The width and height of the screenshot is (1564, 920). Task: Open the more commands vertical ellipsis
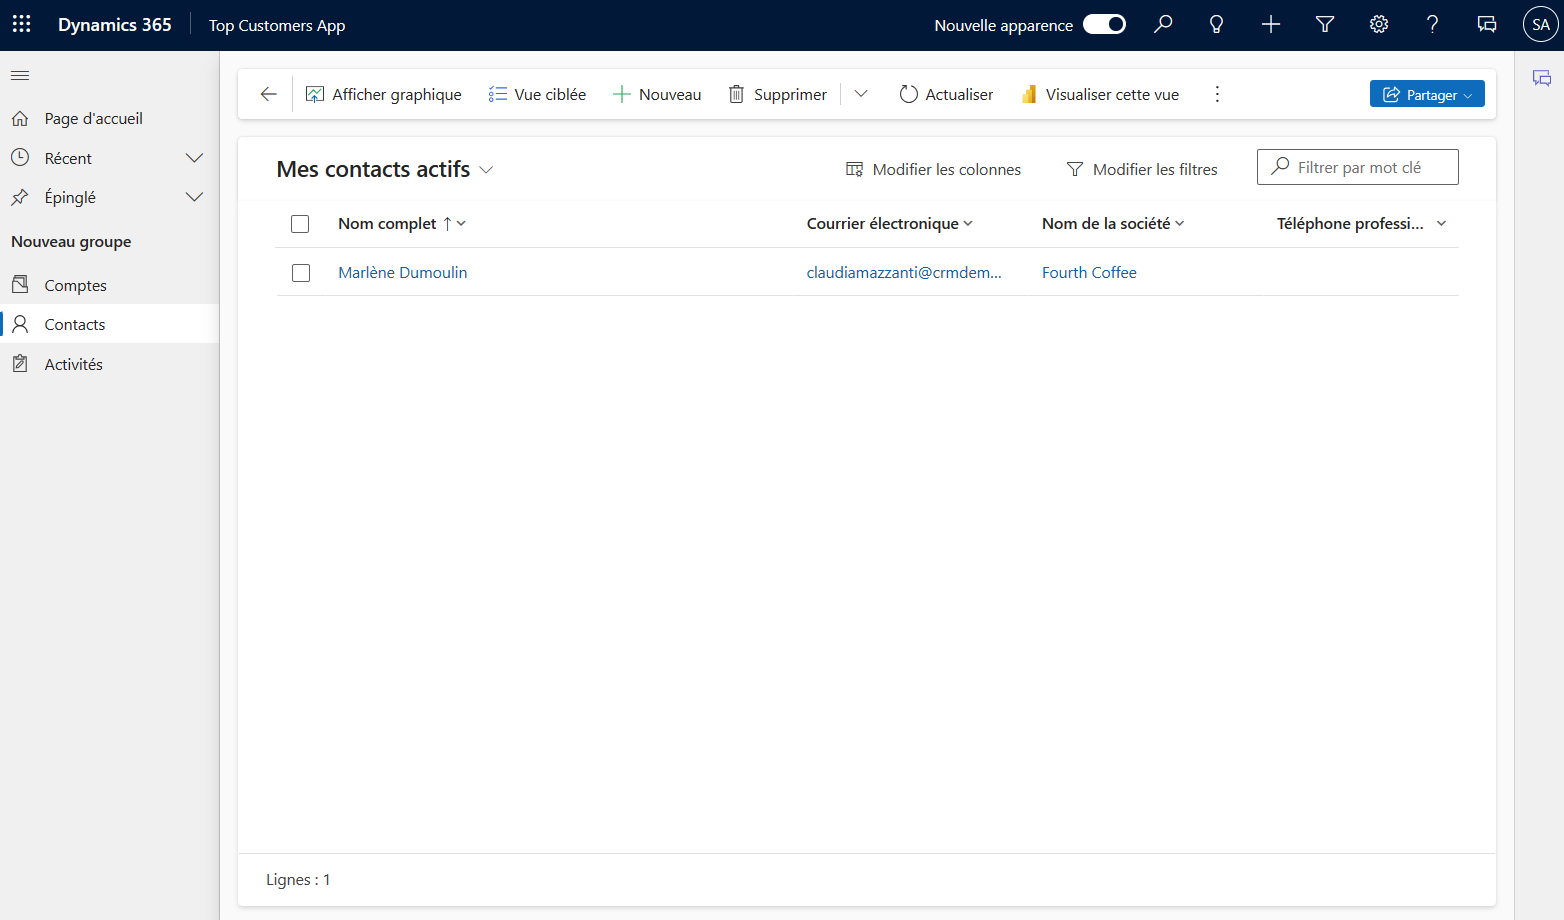[1217, 94]
